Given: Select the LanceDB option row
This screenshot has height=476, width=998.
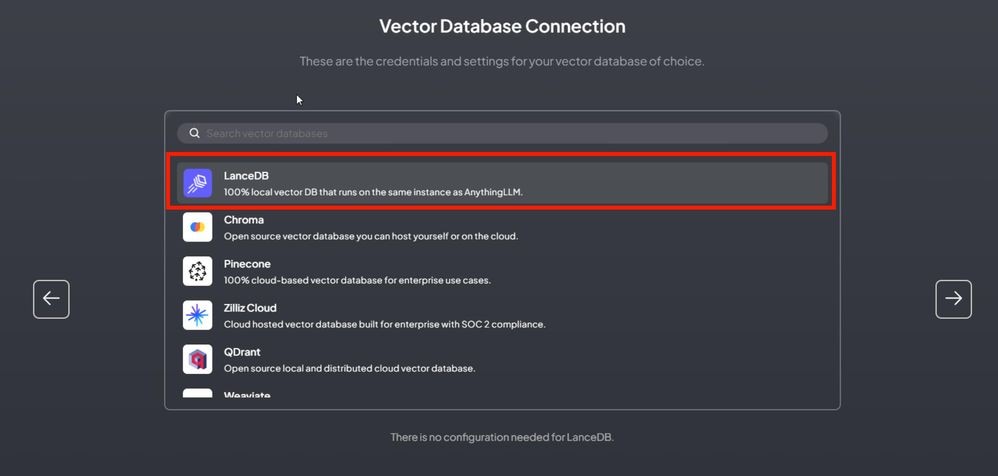Looking at the screenshot, I should (x=503, y=183).
